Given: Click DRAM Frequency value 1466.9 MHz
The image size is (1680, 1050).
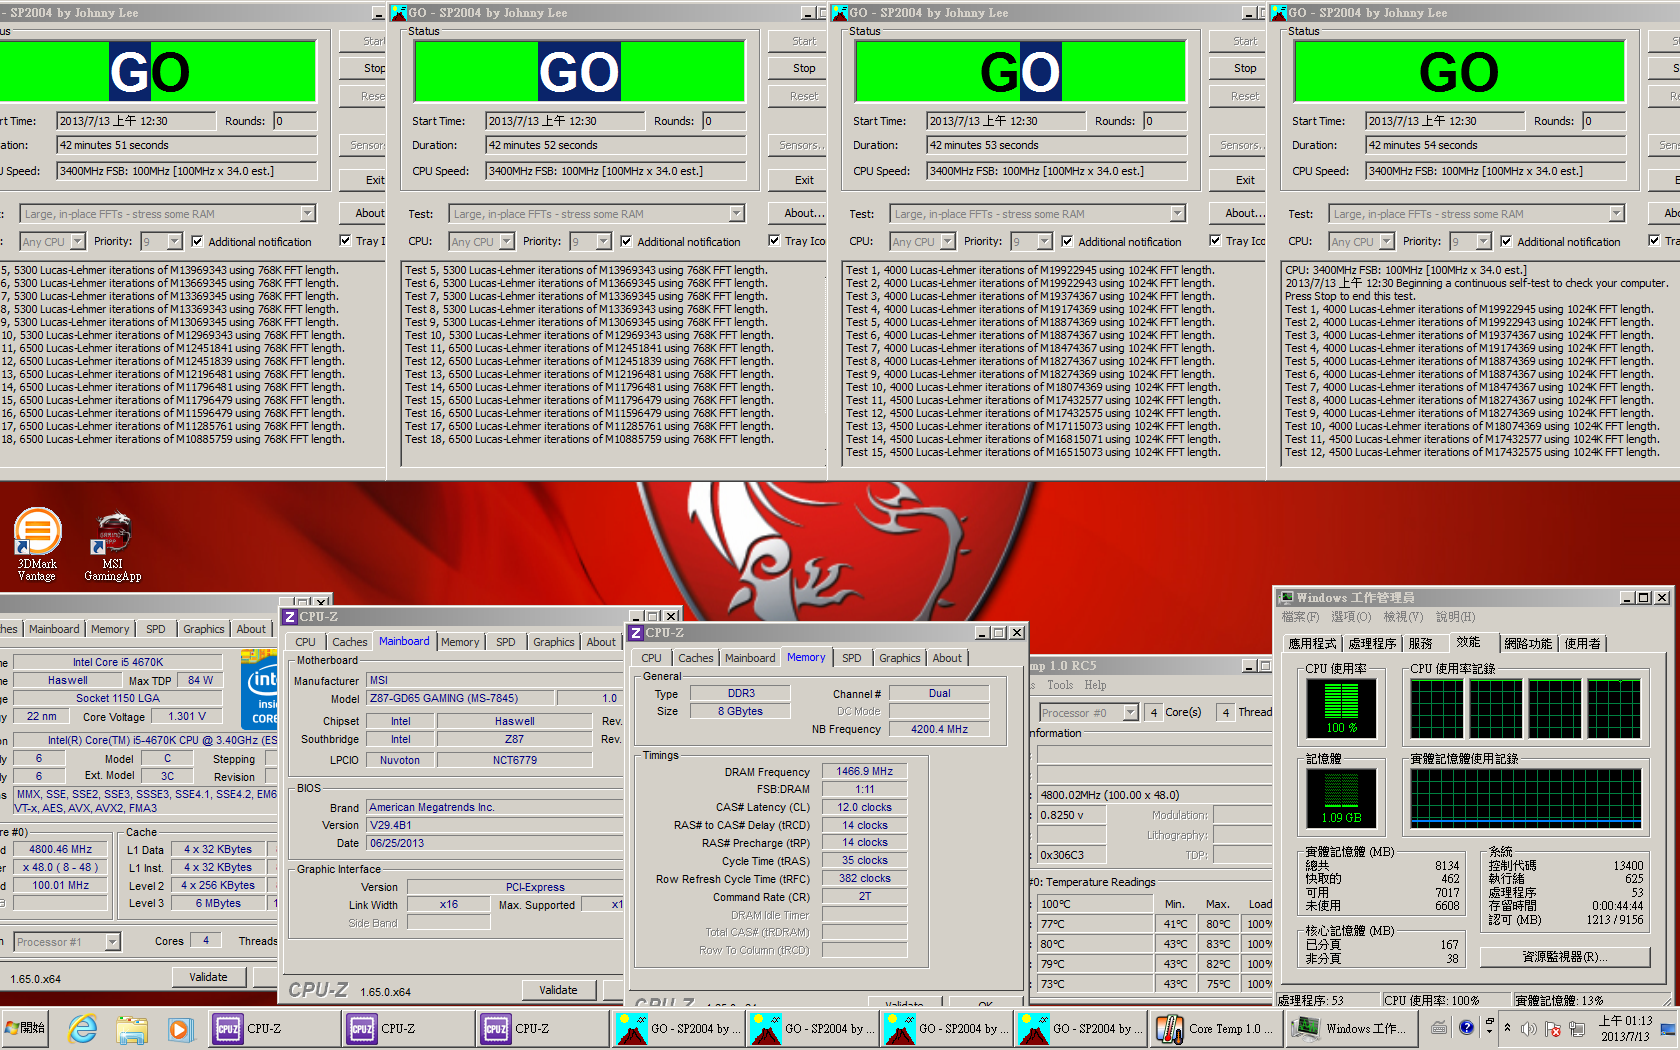Looking at the screenshot, I should [x=865, y=771].
